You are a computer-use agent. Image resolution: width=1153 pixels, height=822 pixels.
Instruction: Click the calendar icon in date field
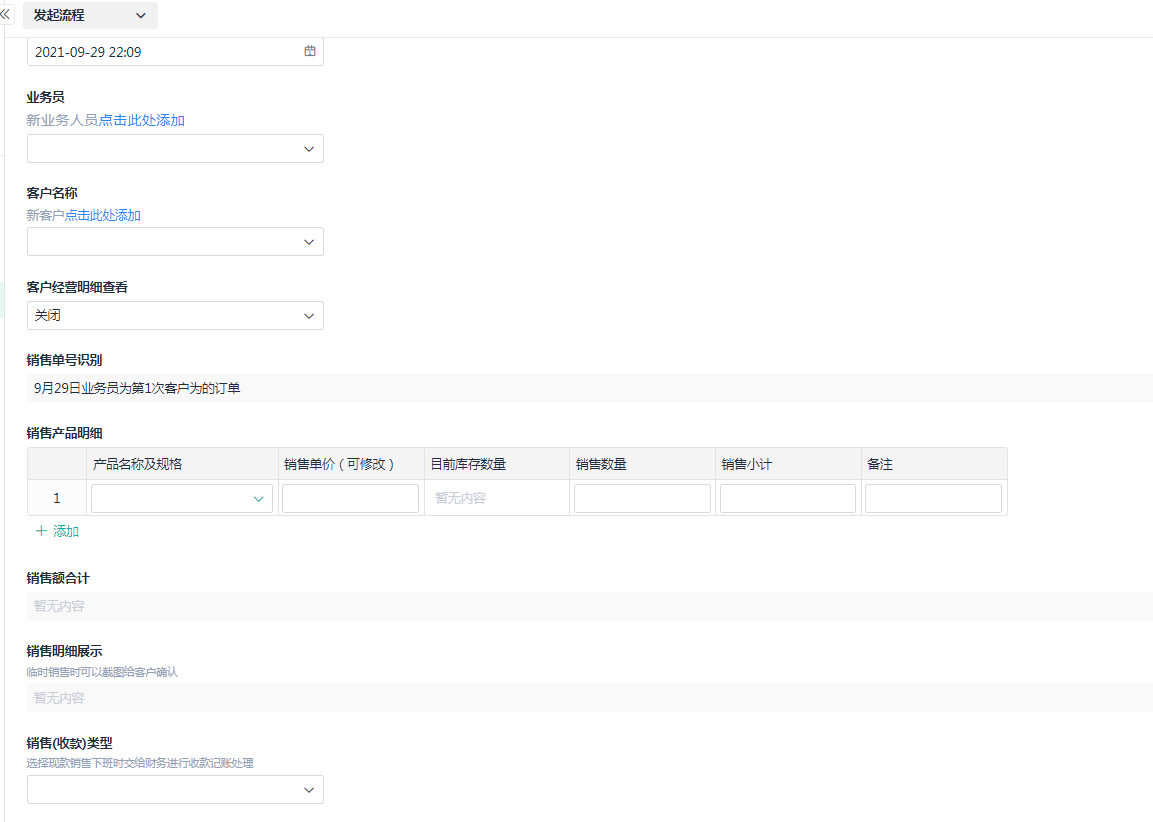click(x=310, y=52)
